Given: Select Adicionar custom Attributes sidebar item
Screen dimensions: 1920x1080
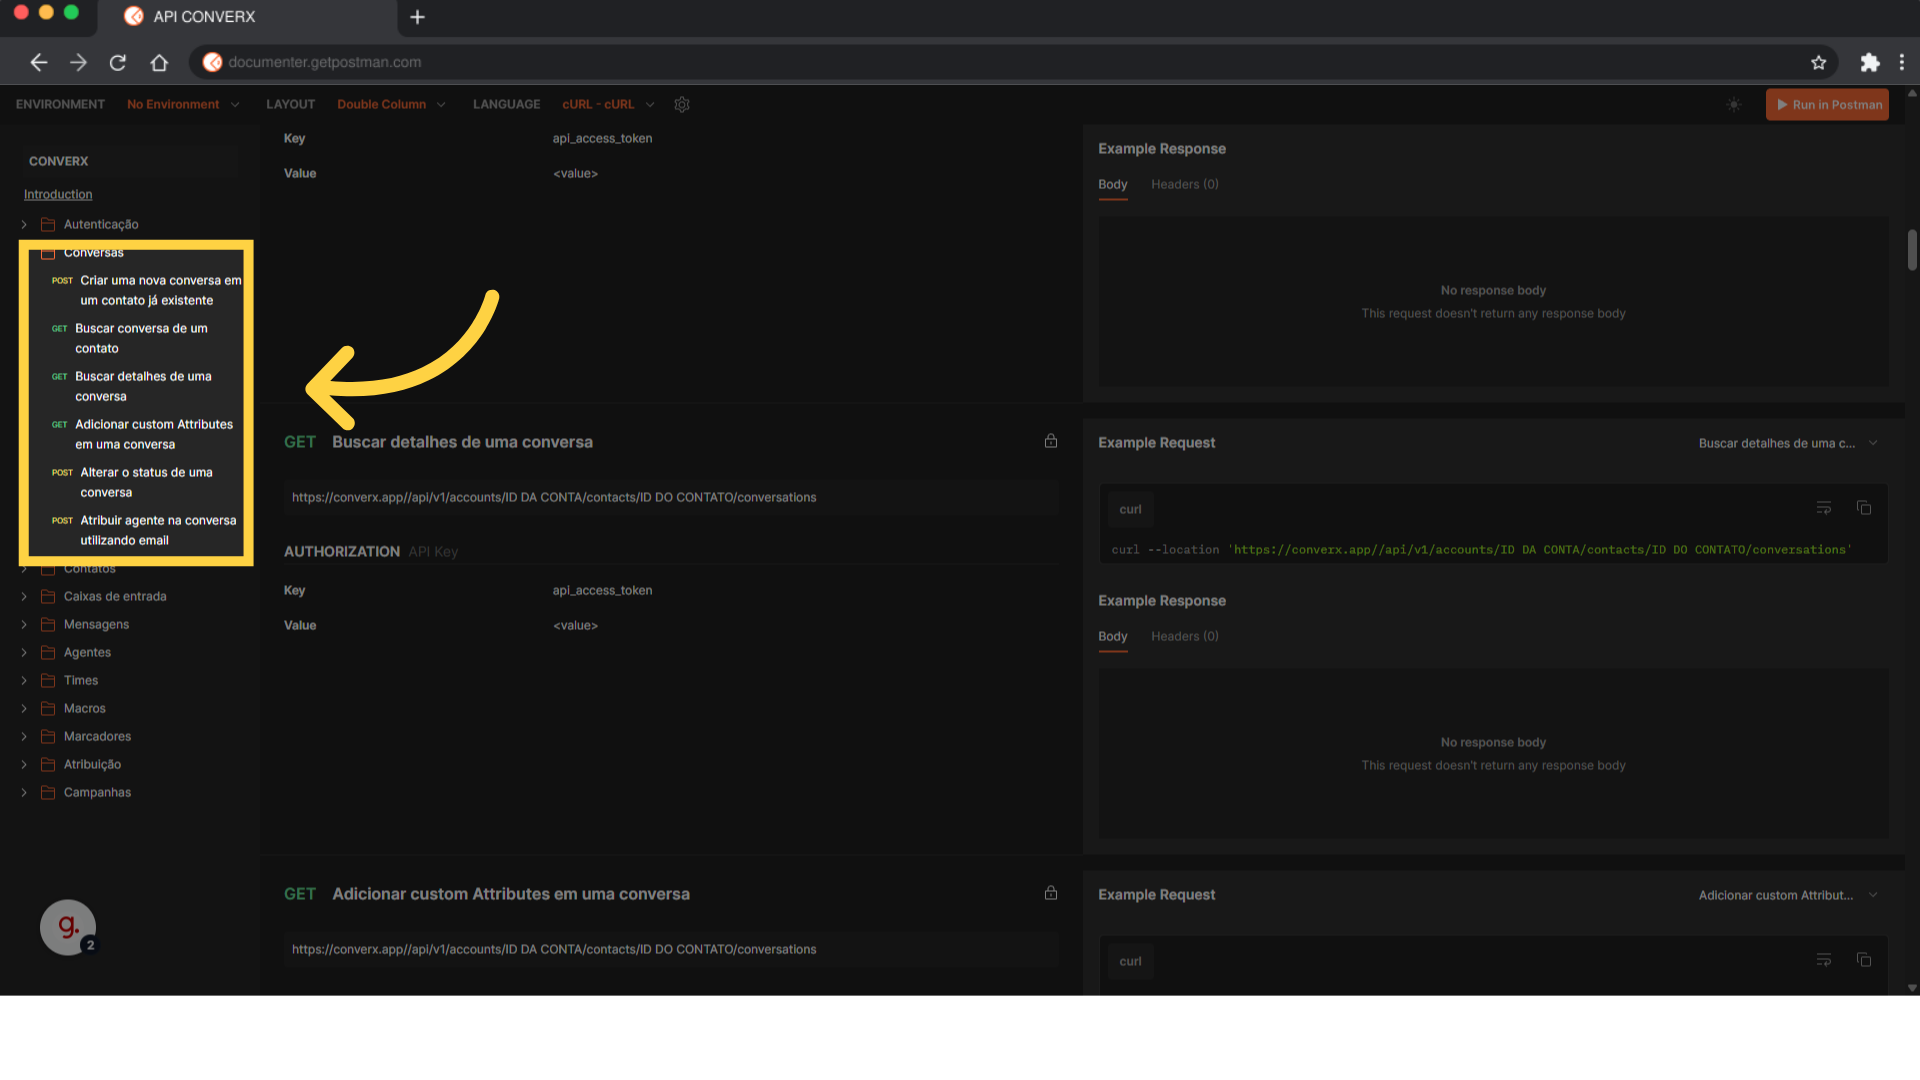Looking at the screenshot, I should click(143, 434).
